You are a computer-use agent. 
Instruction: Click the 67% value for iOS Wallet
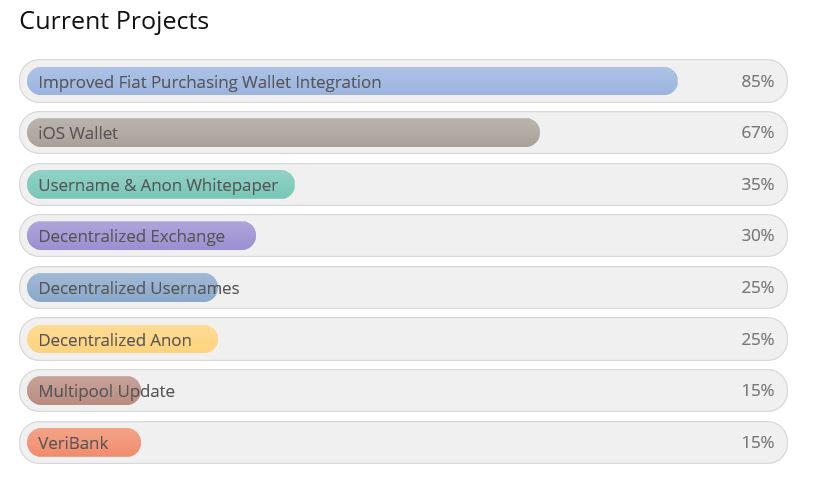click(x=757, y=132)
